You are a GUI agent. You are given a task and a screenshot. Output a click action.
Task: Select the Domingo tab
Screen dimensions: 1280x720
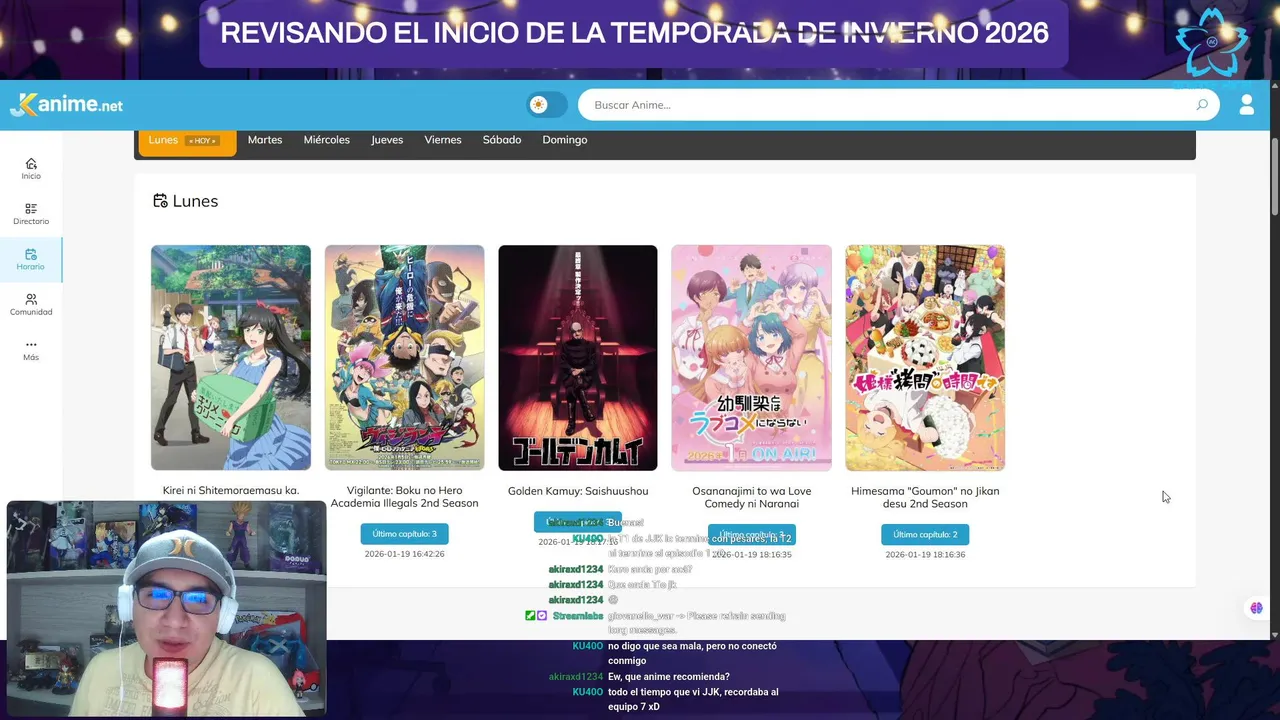click(x=565, y=140)
